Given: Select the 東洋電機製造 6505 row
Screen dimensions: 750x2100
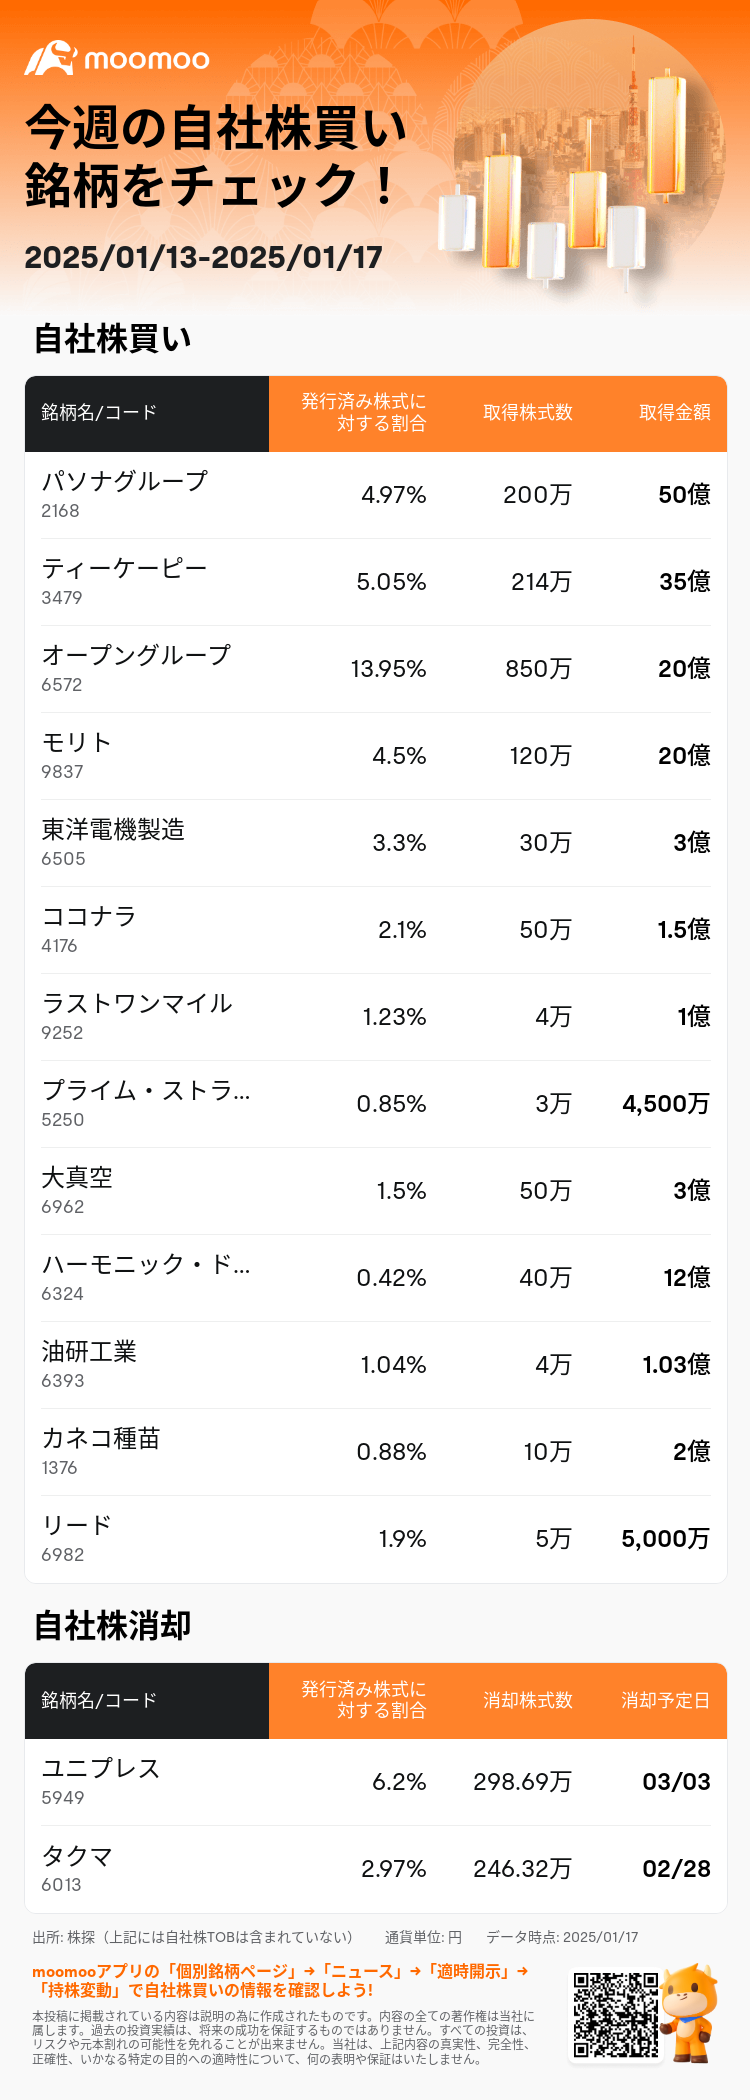Looking at the screenshot, I should click(x=376, y=843).
